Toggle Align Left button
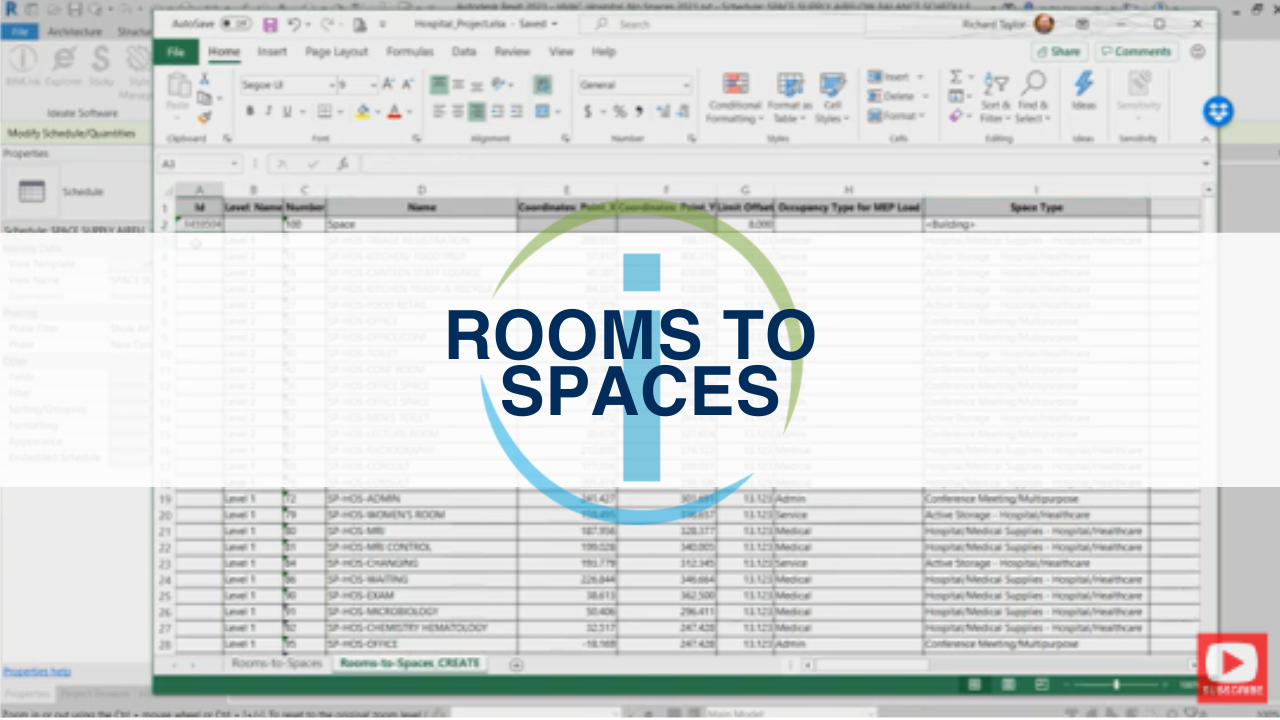Viewport: 1280px width, 720px height. [x=439, y=111]
